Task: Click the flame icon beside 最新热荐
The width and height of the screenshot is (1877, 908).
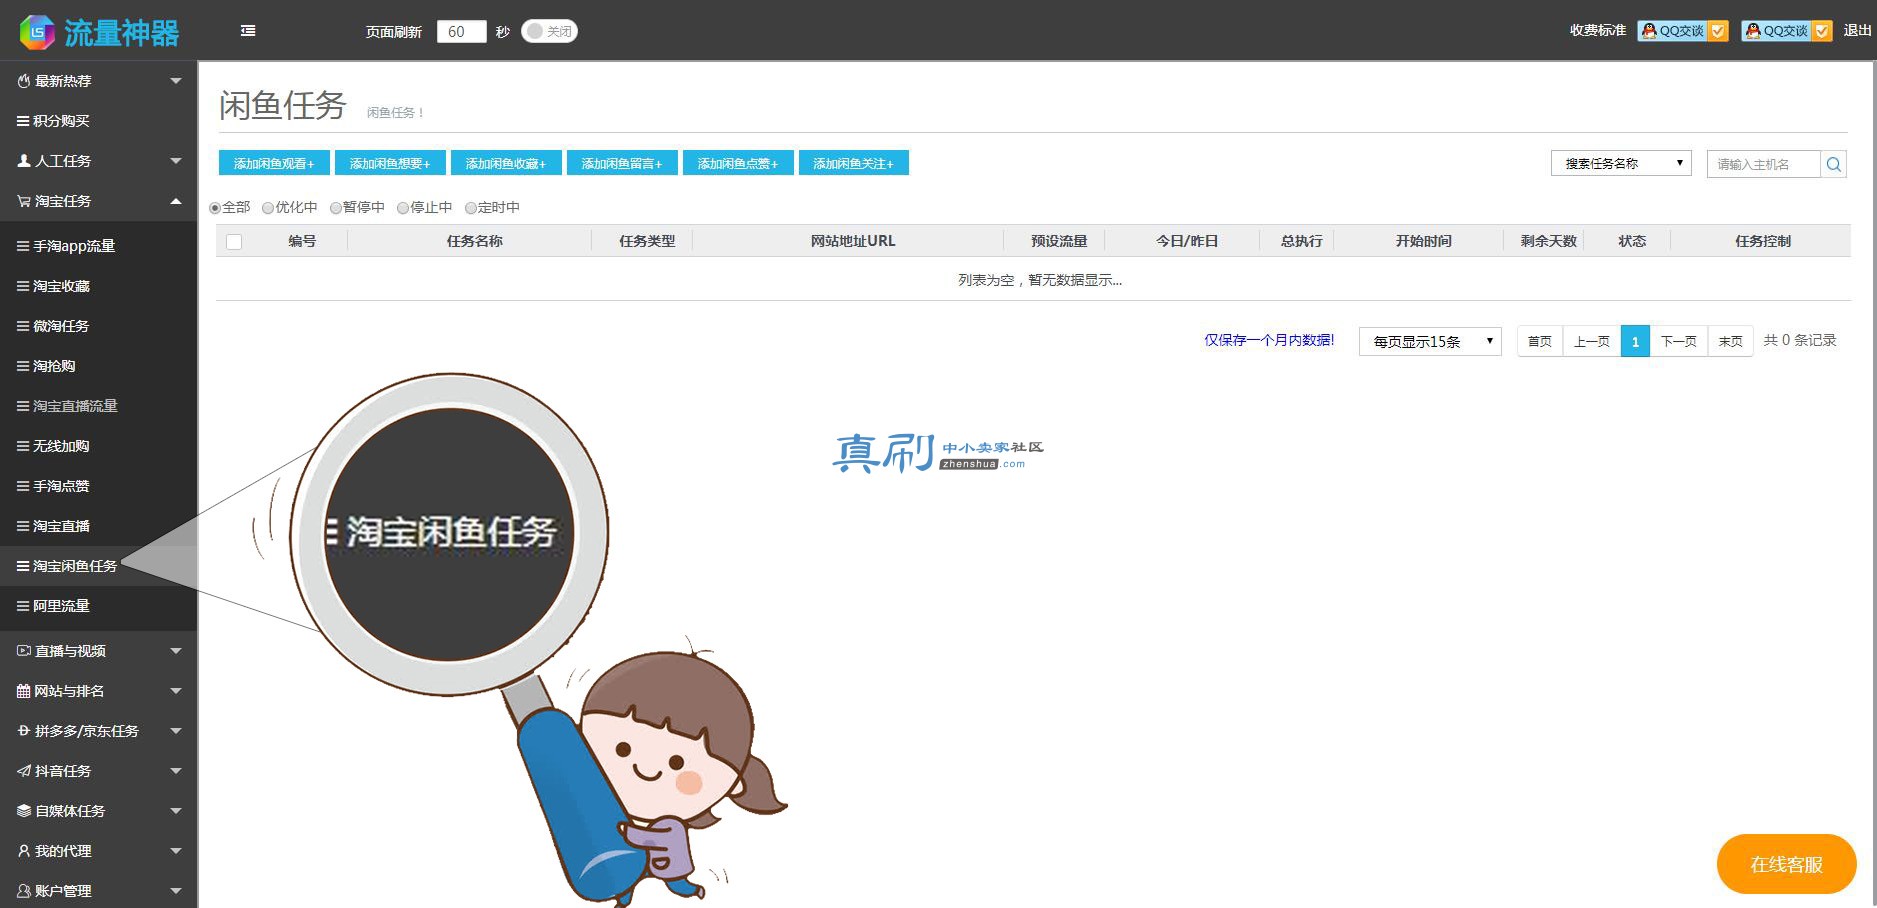Action: point(24,81)
